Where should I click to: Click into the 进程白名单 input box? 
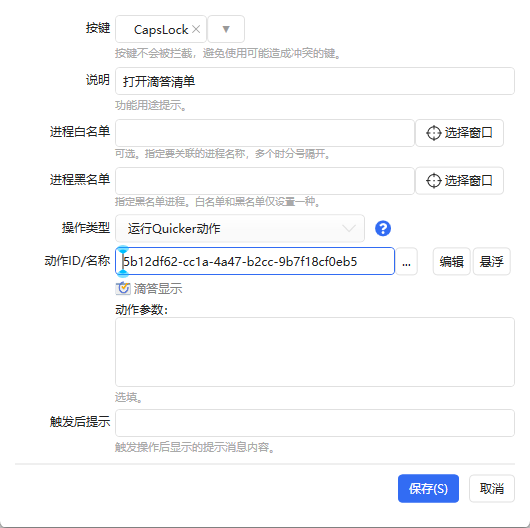pos(265,133)
